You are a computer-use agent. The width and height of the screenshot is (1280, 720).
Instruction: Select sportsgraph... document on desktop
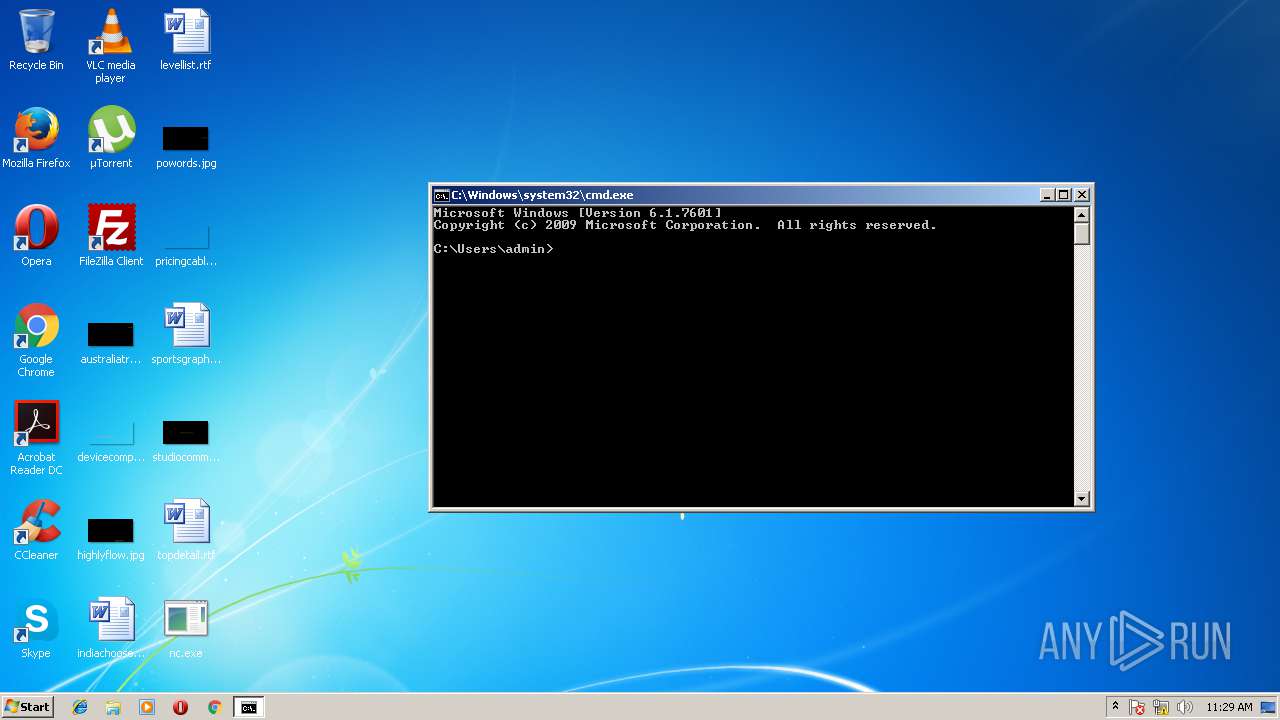[x=186, y=334]
